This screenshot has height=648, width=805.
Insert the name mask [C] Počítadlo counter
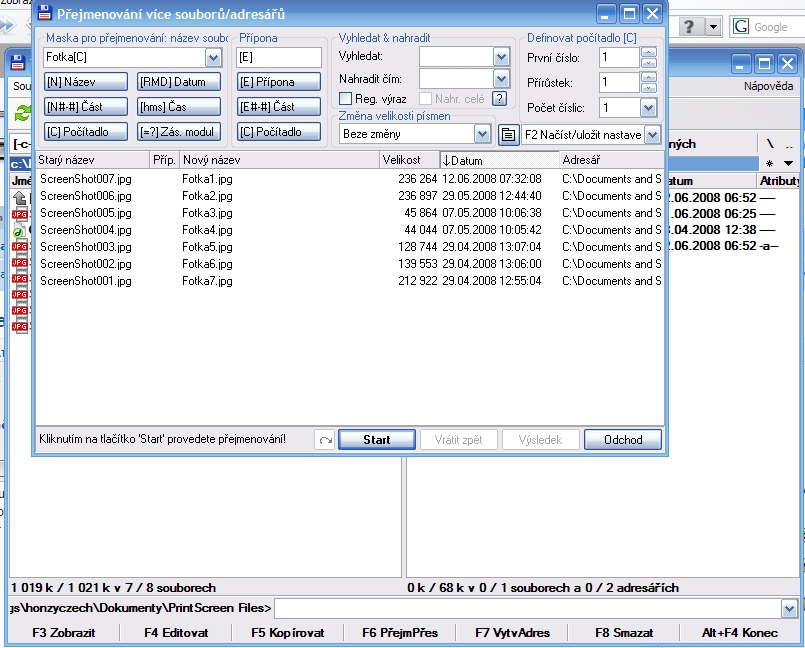(x=86, y=132)
